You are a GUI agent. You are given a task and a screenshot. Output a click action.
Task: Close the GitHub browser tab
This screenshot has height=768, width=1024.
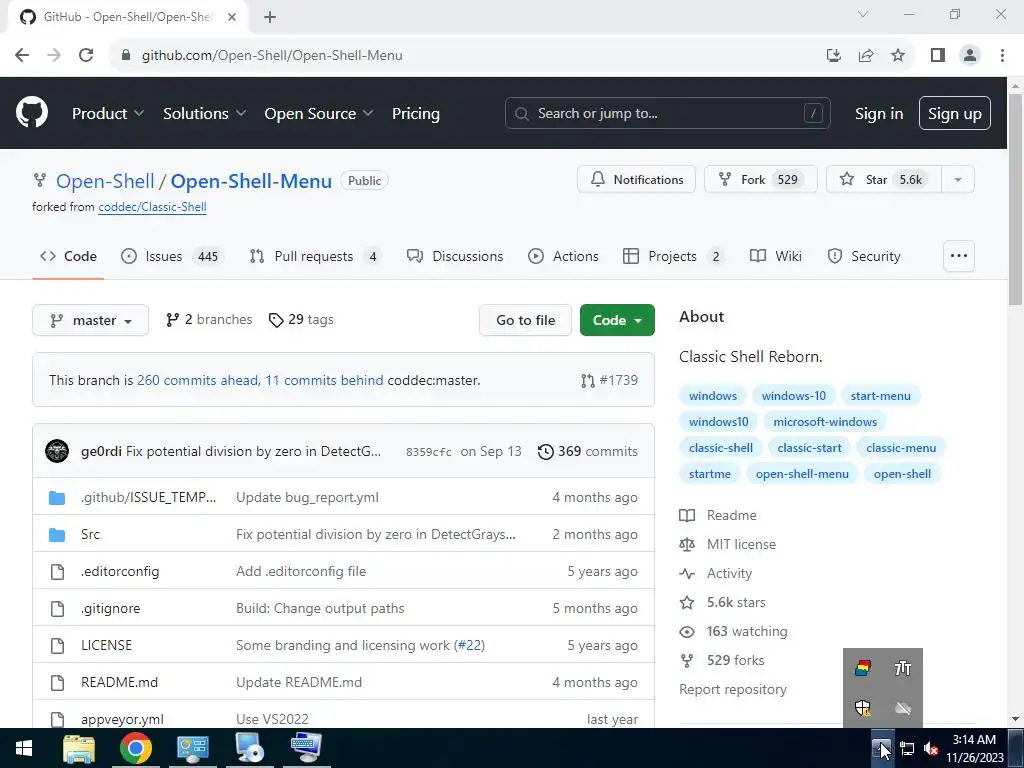click(x=232, y=17)
